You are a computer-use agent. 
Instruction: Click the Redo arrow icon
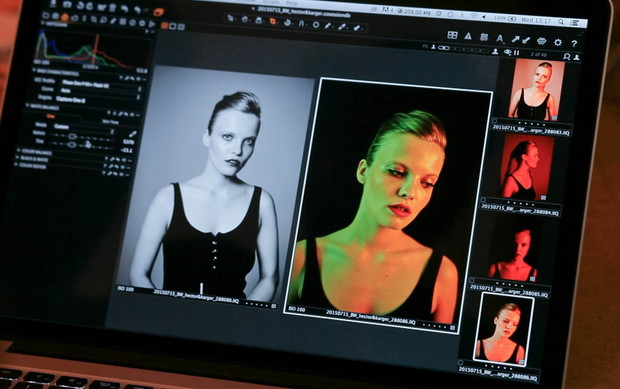[137, 9]
